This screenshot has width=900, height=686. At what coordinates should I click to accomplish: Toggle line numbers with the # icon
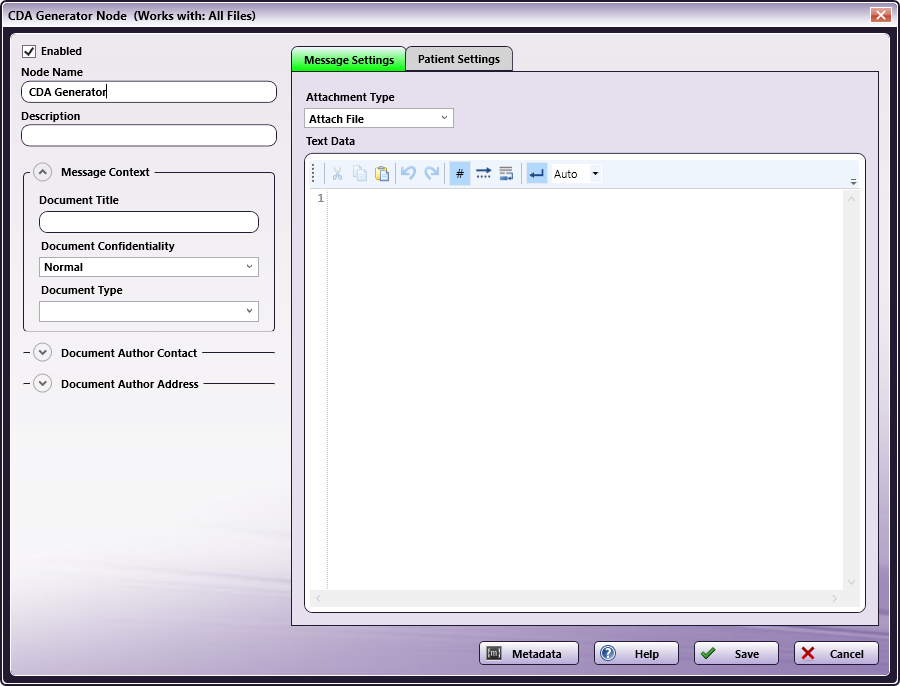[x=460, y=174]
